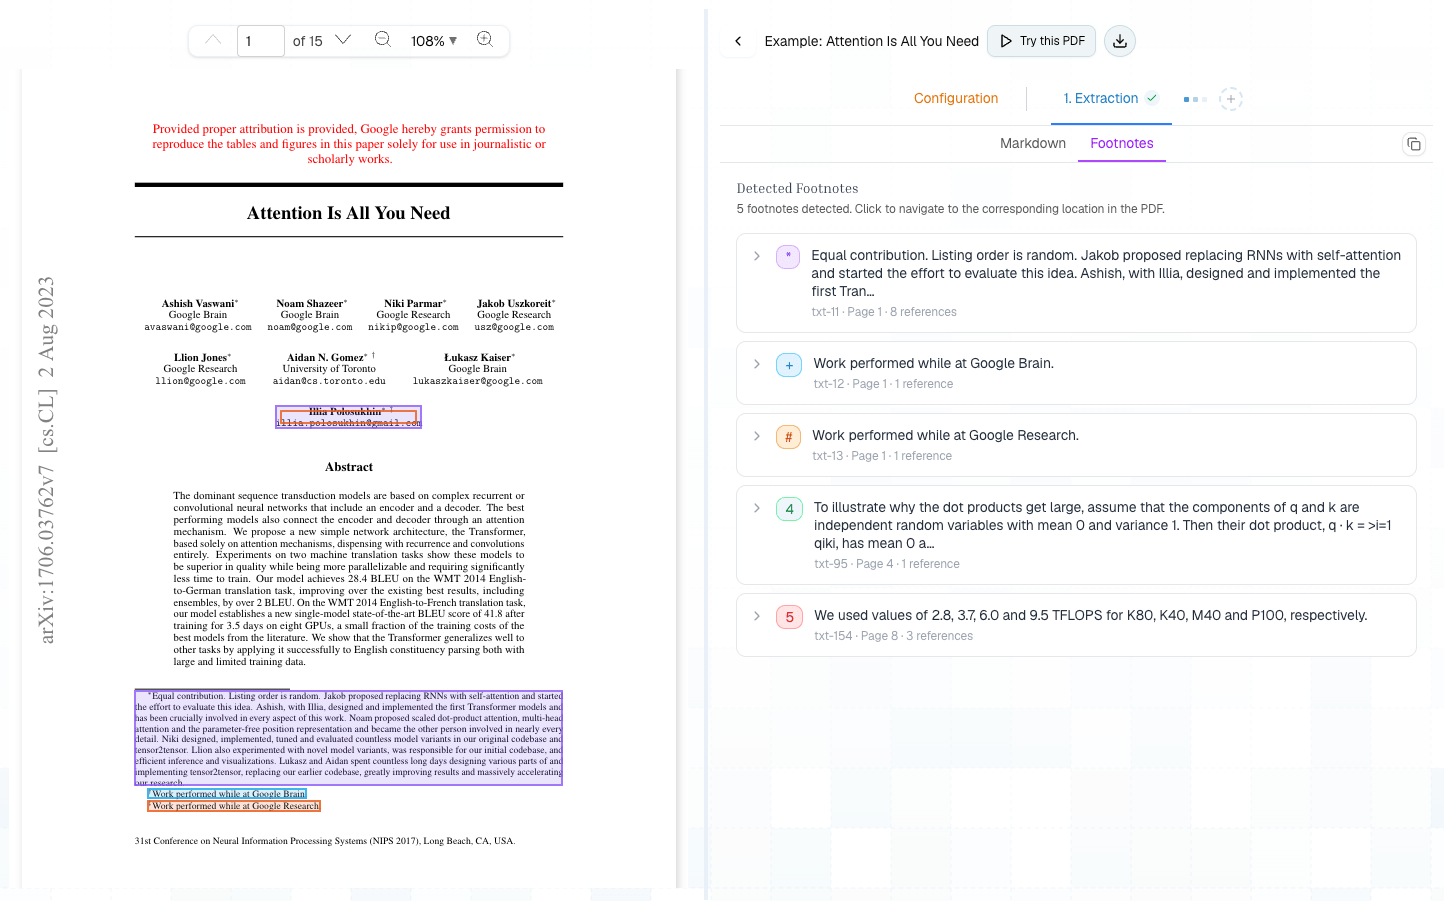
Task: Open the Configuration step
Action: pos(956,98)
